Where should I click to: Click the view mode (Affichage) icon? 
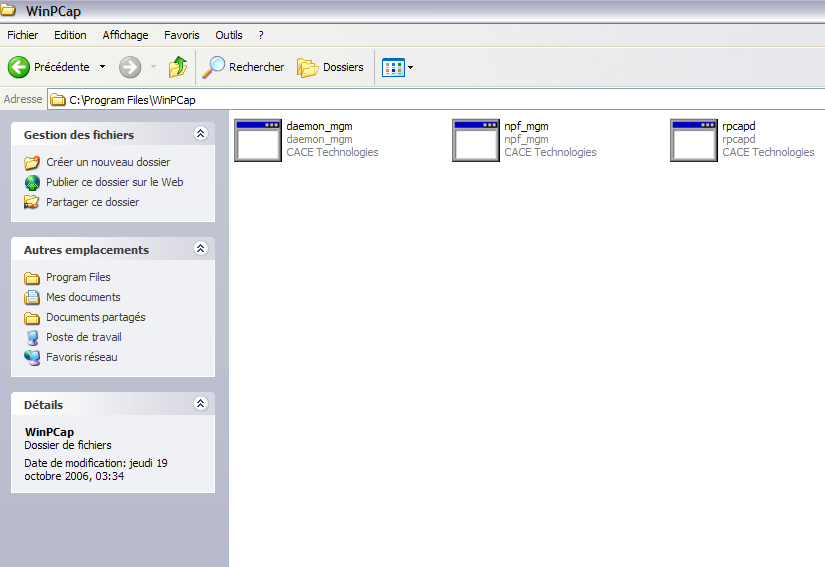point(393,68)
